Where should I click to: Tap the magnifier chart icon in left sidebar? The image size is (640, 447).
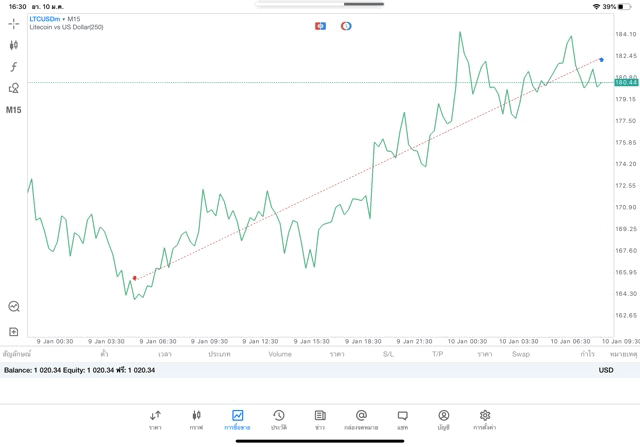coord(14,307)
